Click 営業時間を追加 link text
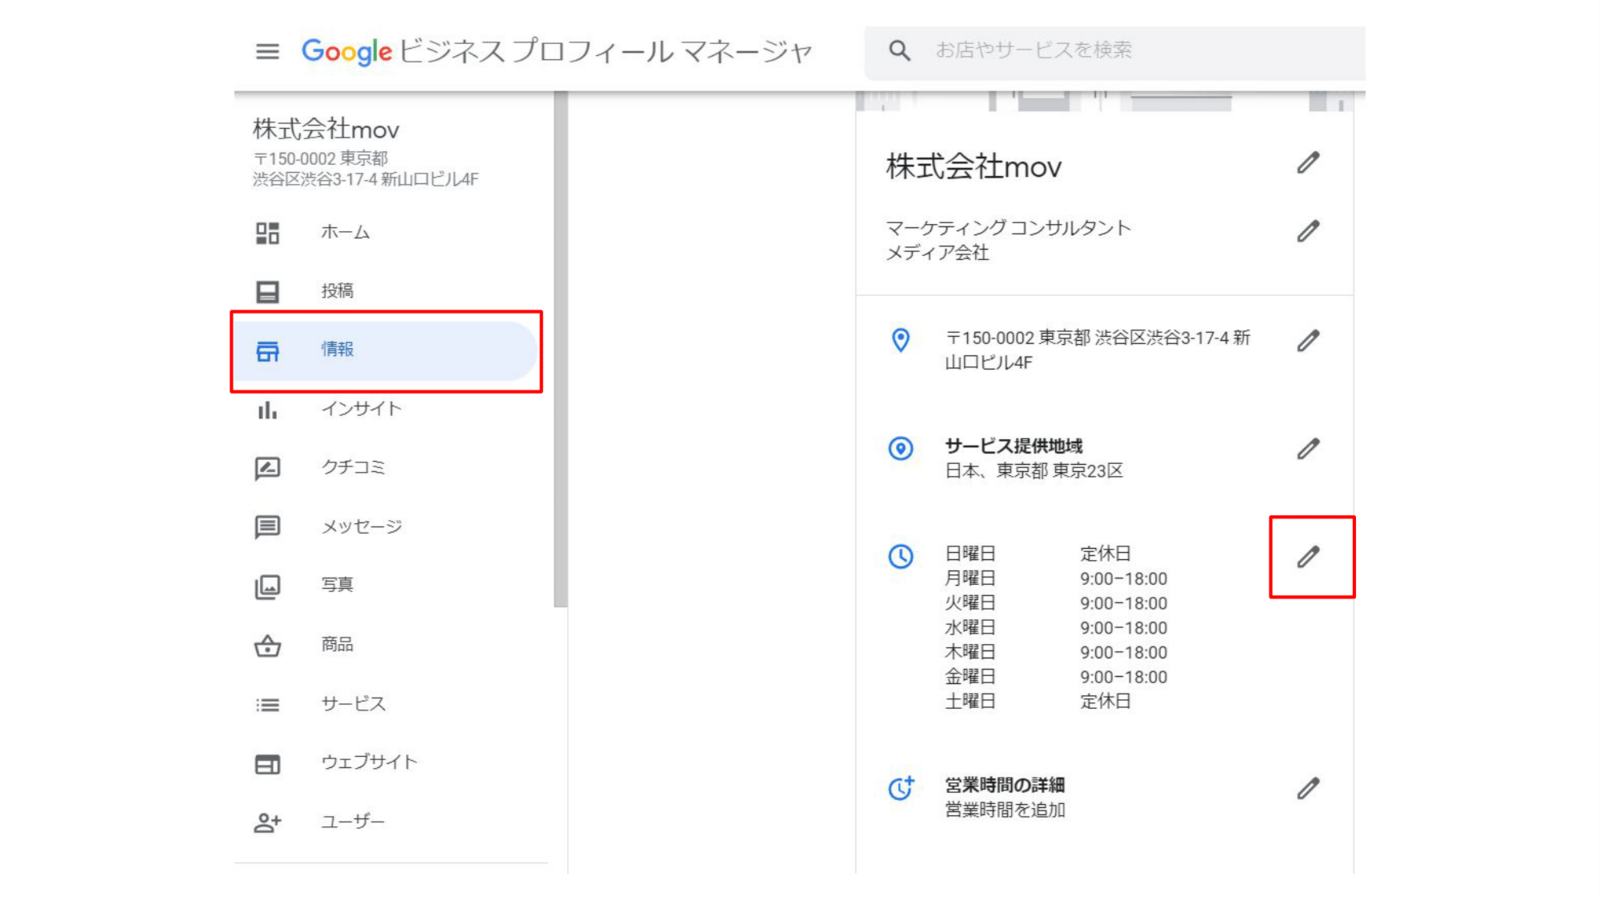Image resolution: width=1600 pixels, height=900 pixels. (x=1005, y=810)
